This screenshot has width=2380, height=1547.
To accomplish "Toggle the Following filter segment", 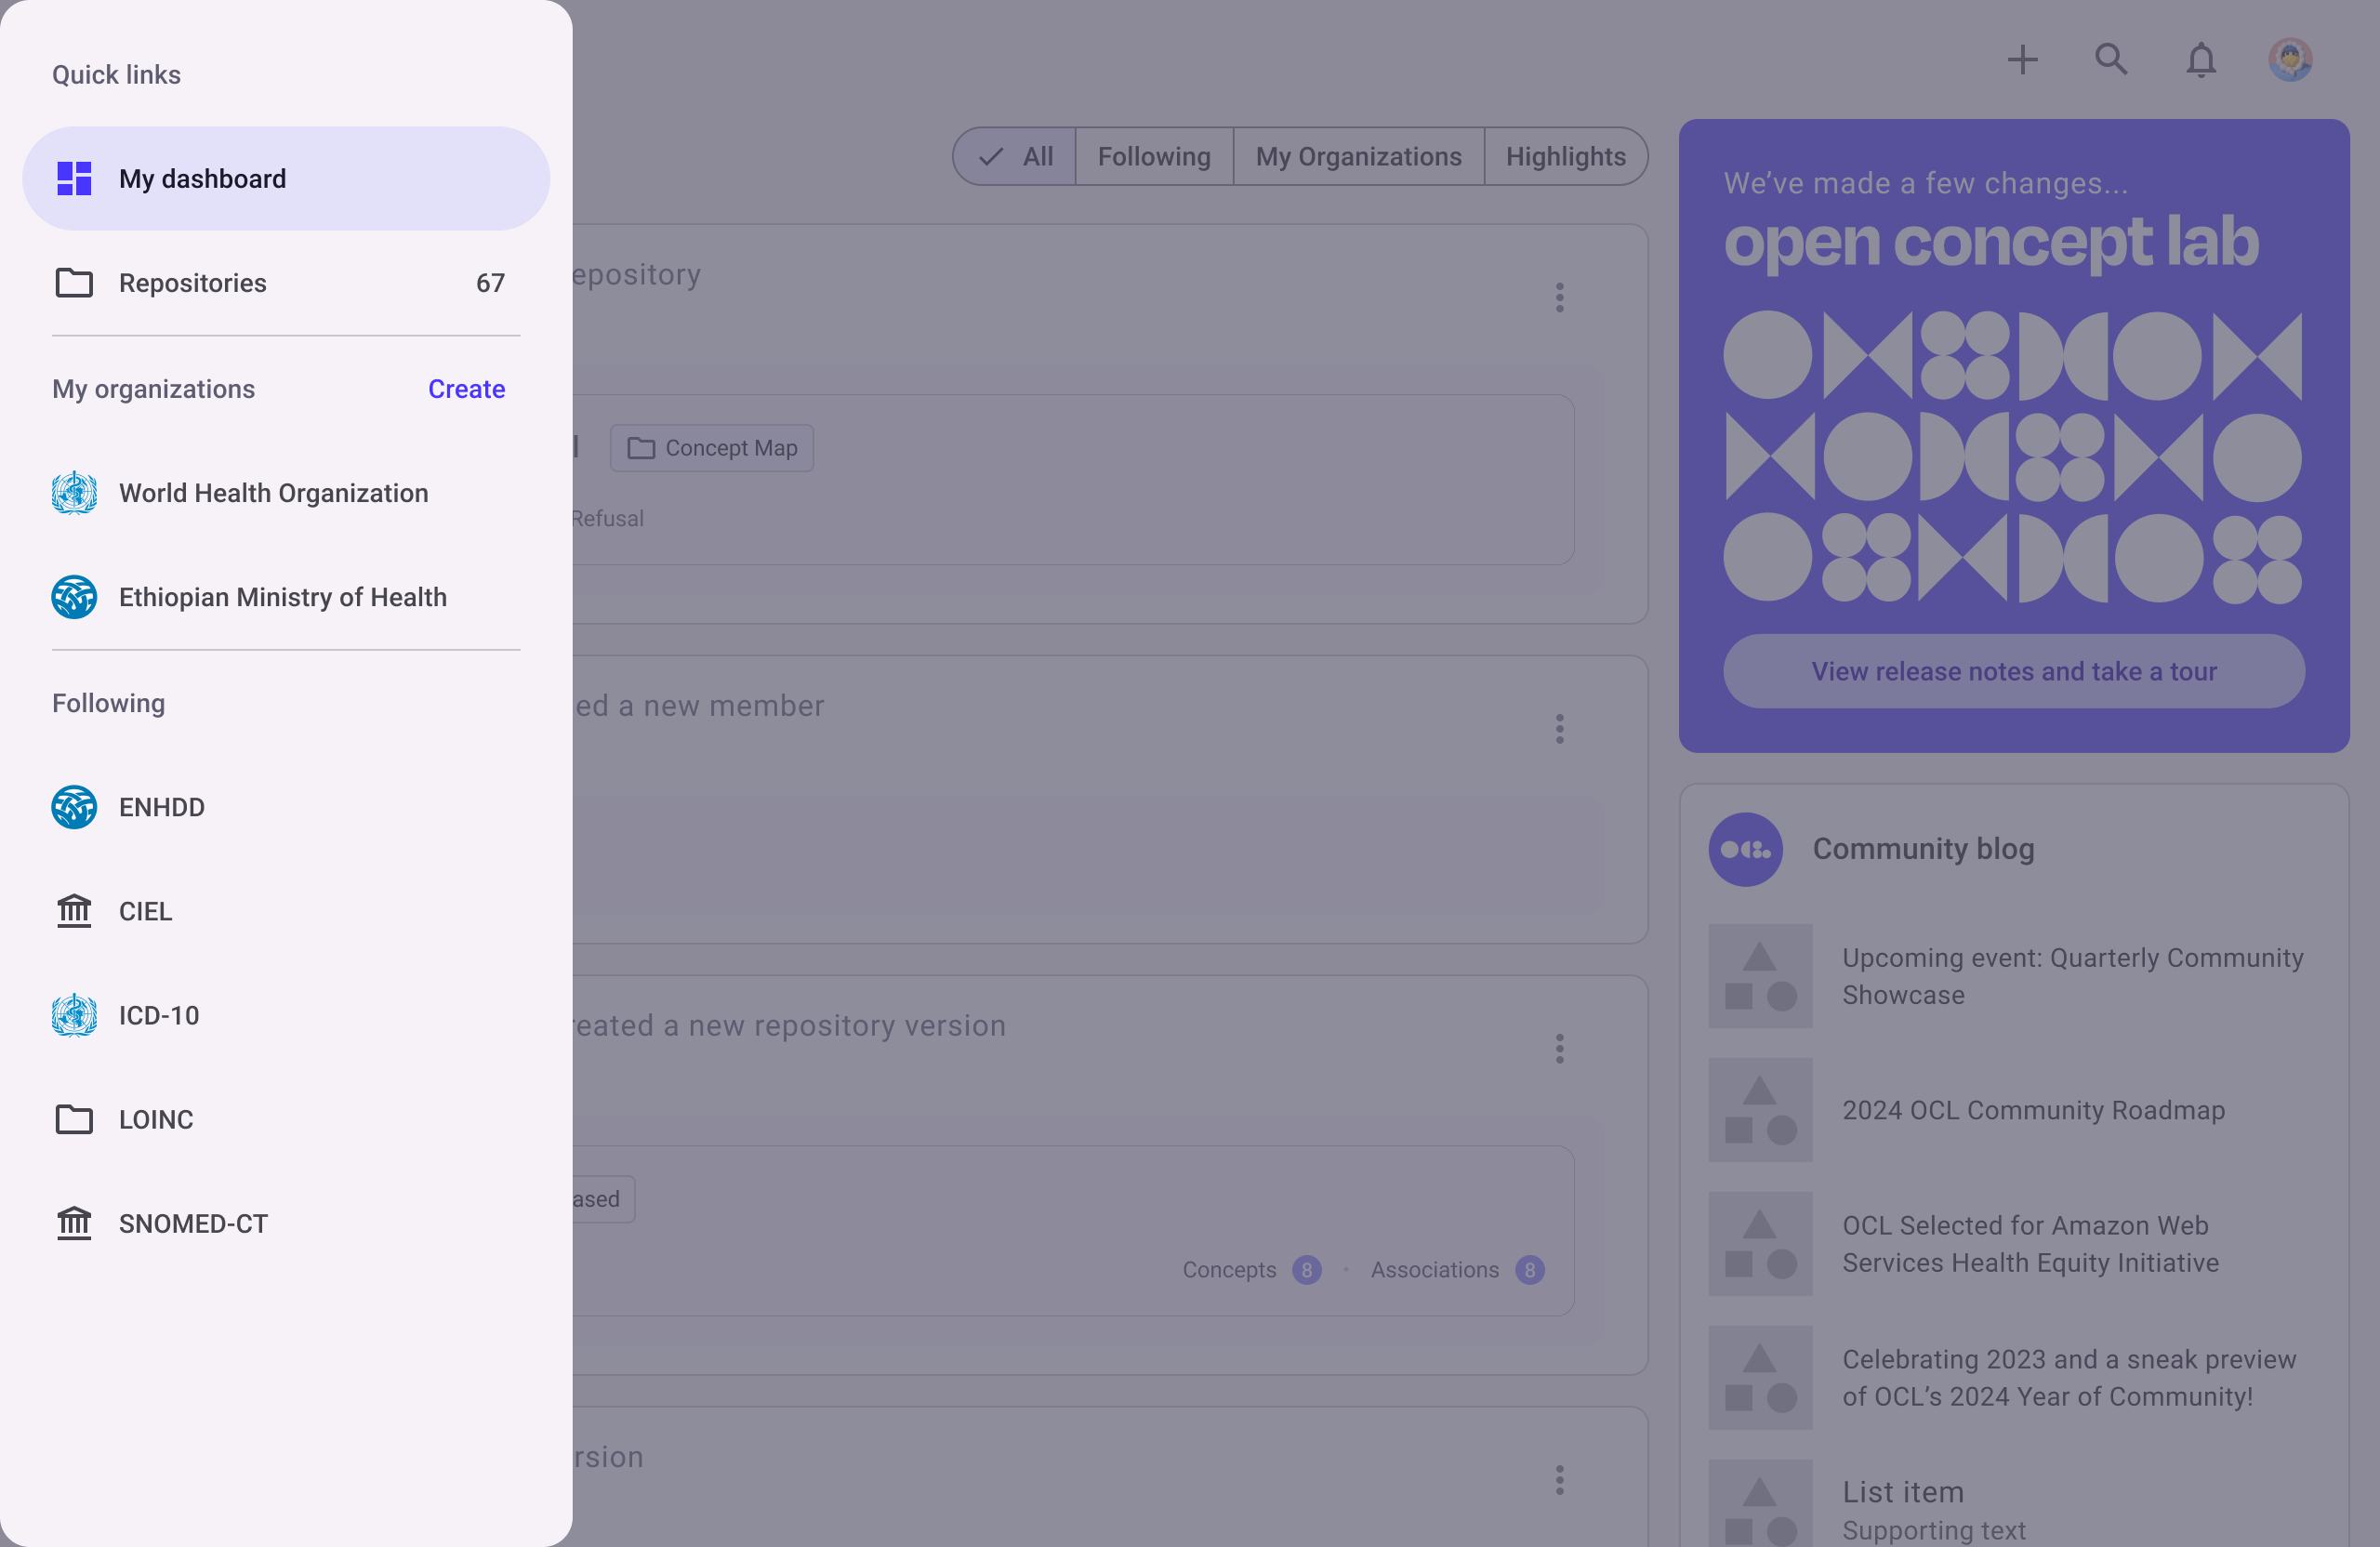I will [x=1154, y=157].
